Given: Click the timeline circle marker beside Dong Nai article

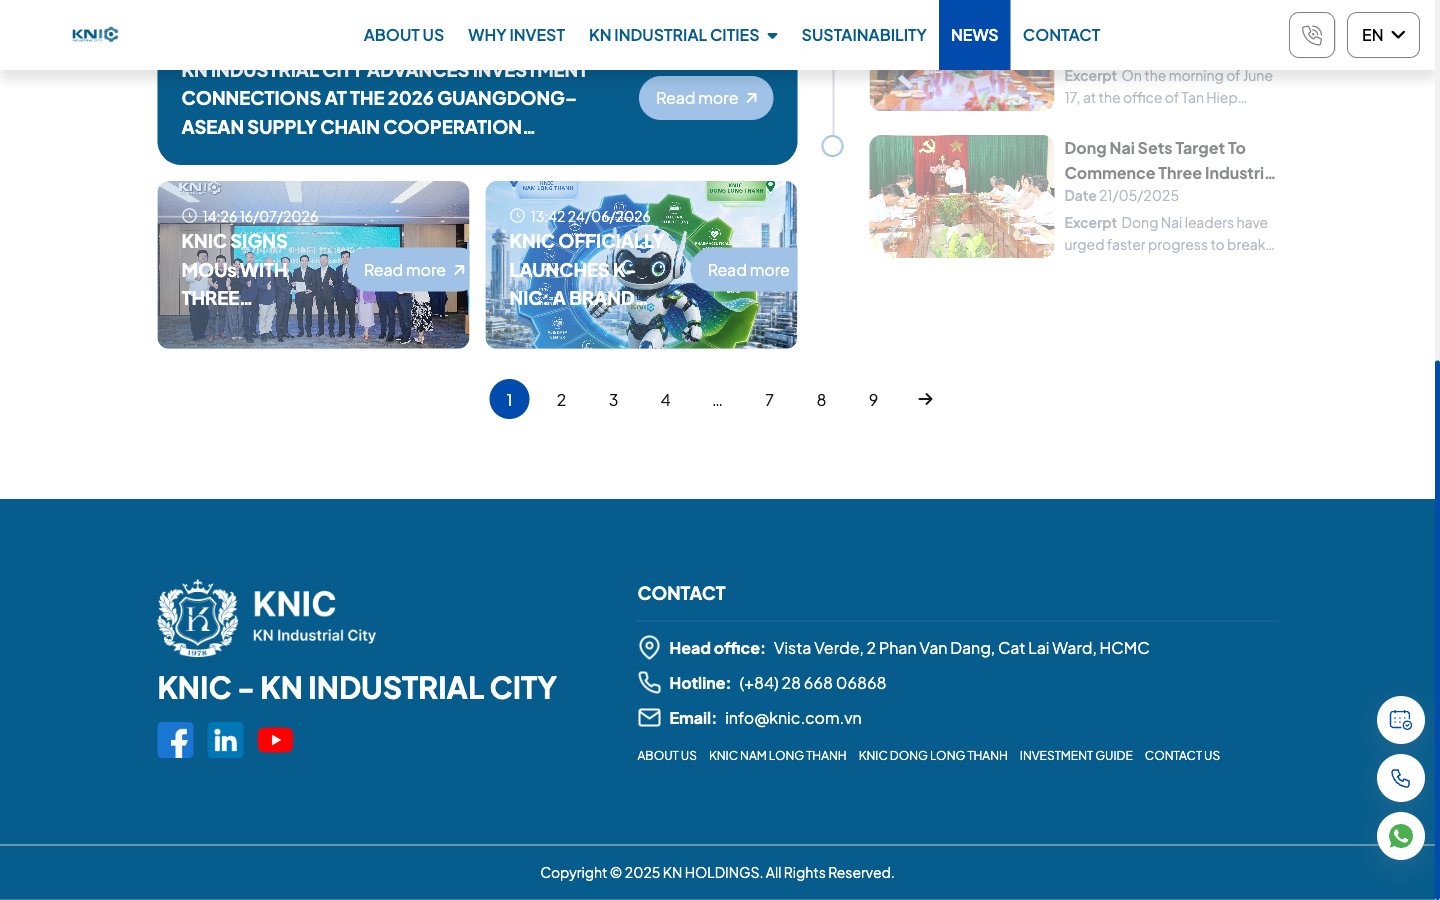Looking at the screenshot, I should tap(832, 146).
